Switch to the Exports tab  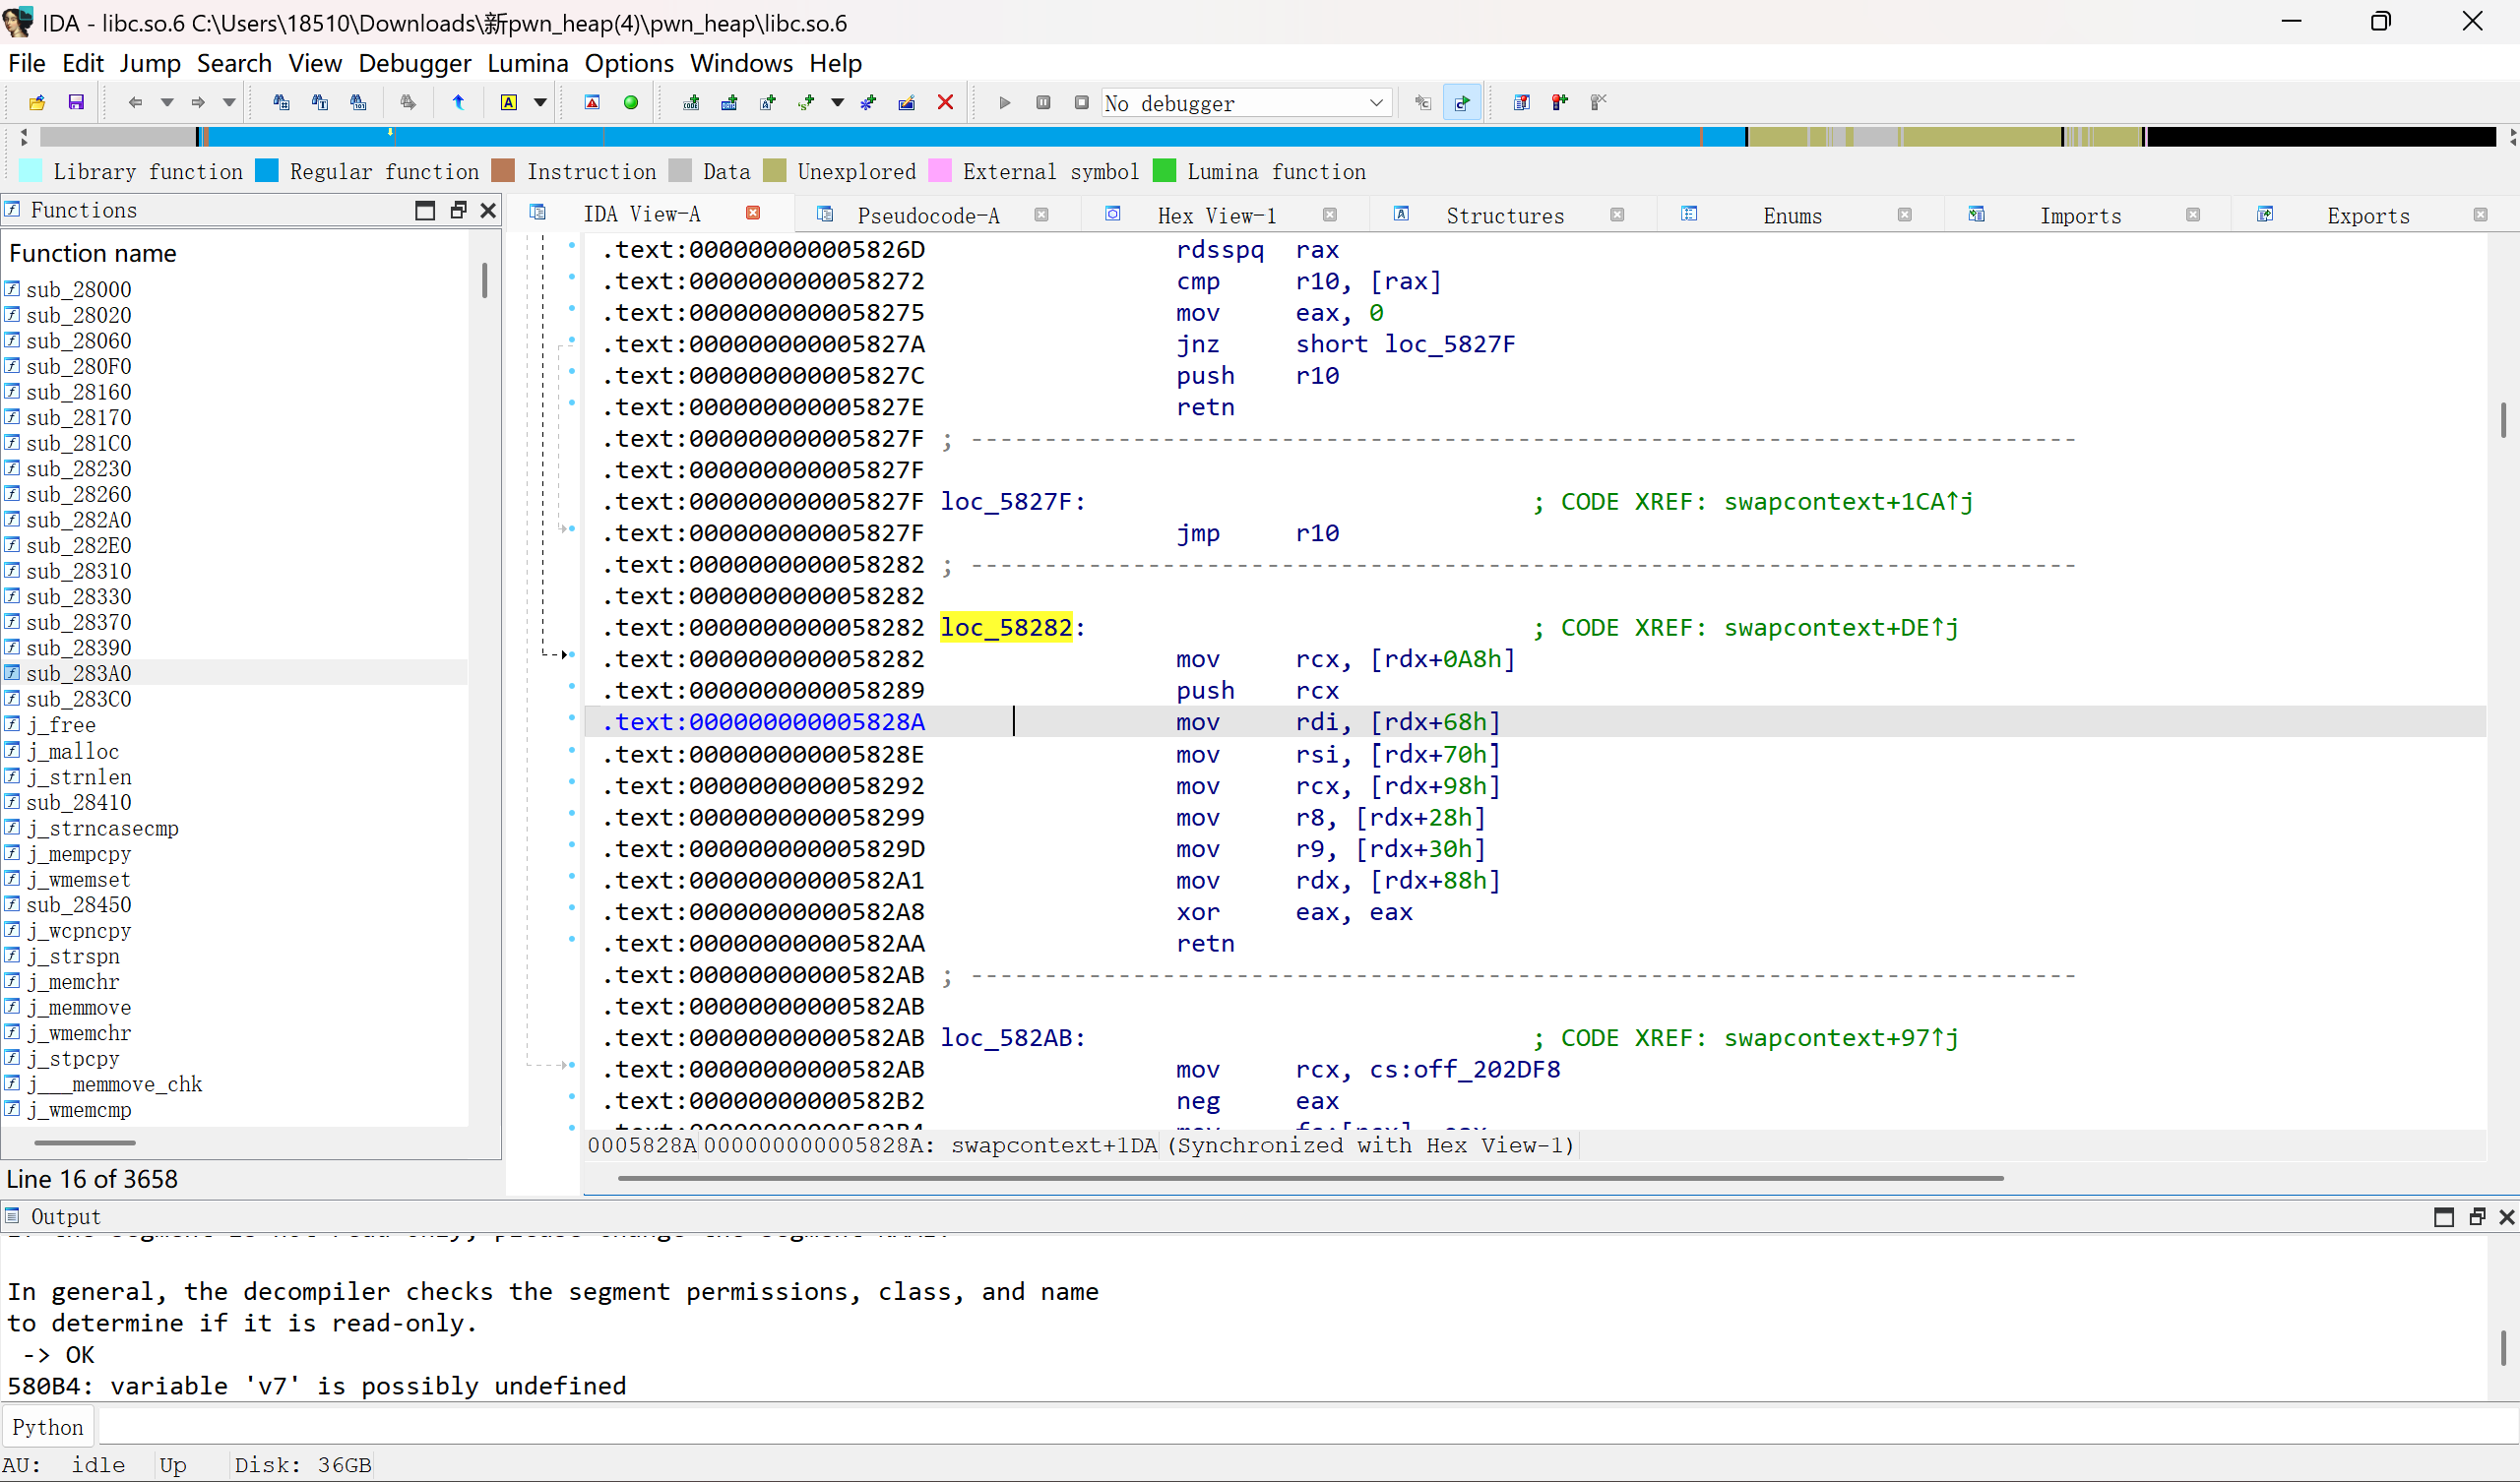2368,215
